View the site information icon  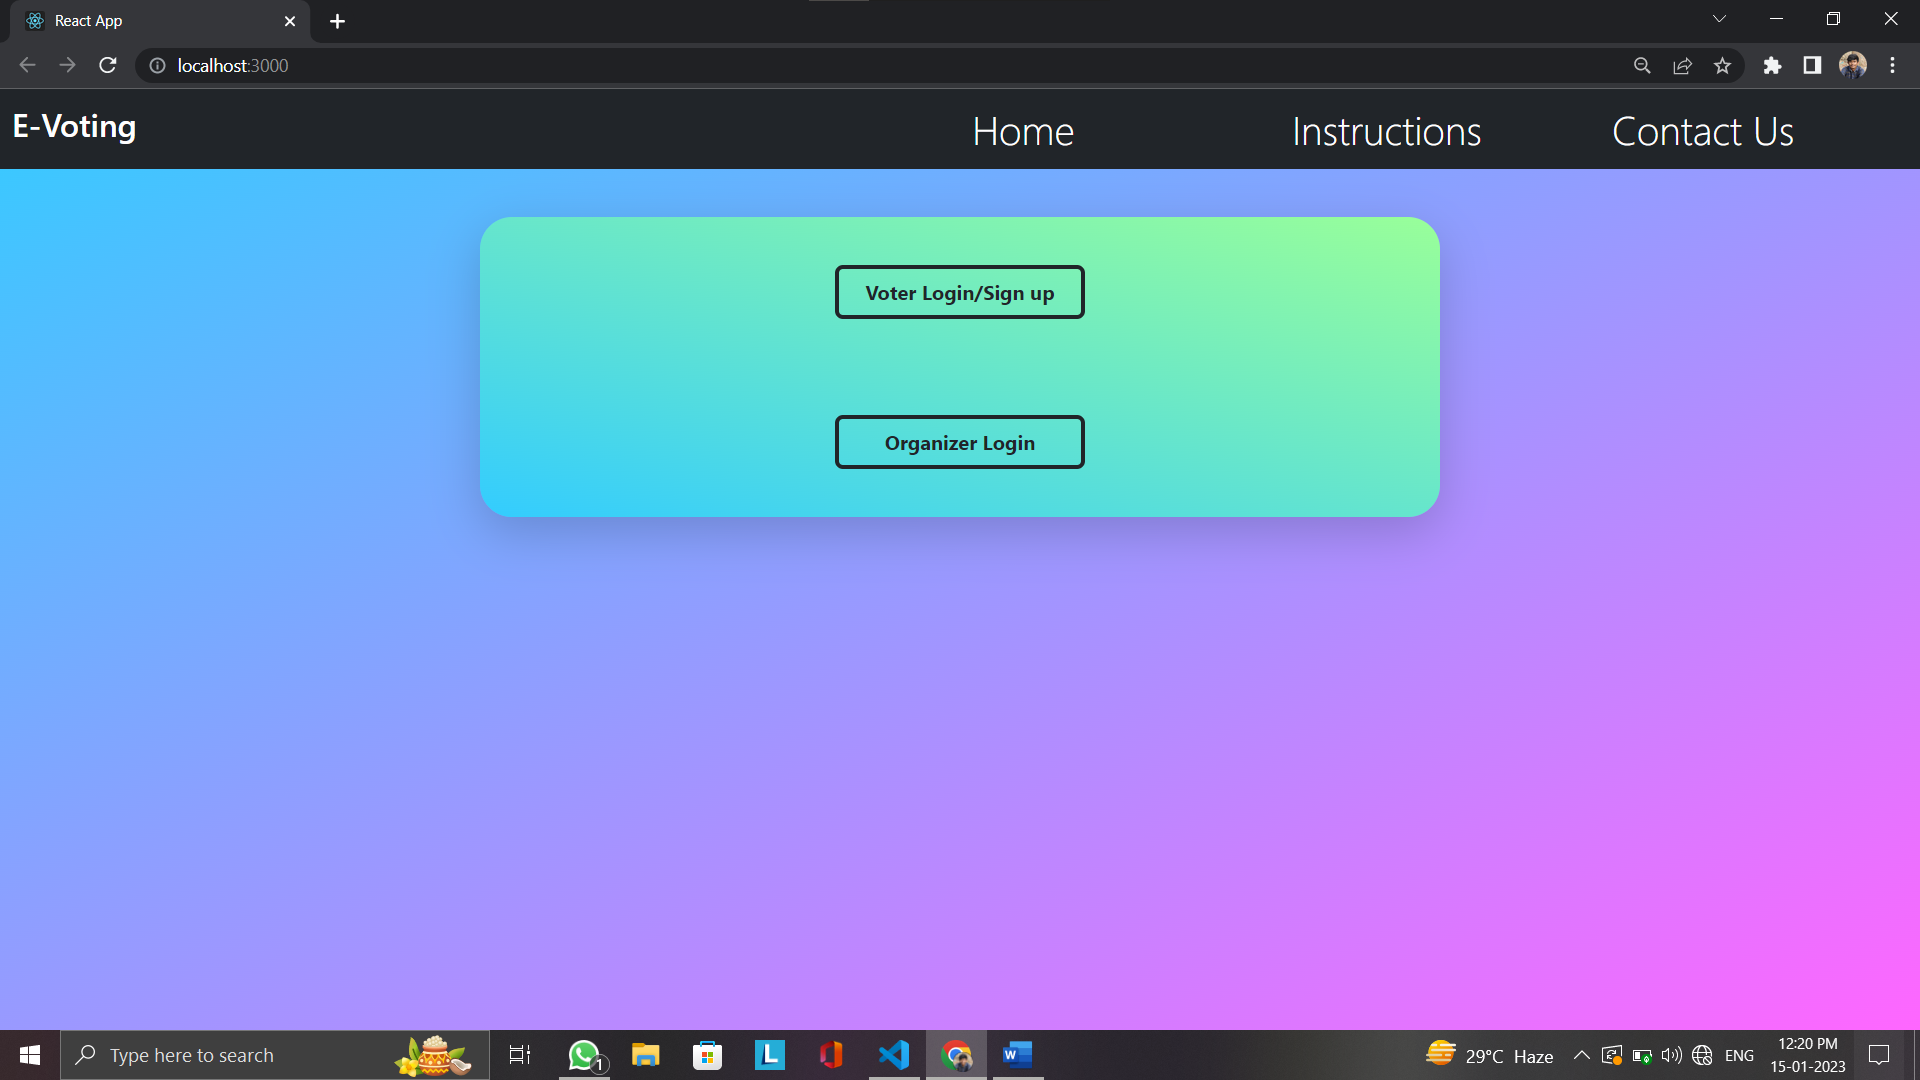coord(157,65)
